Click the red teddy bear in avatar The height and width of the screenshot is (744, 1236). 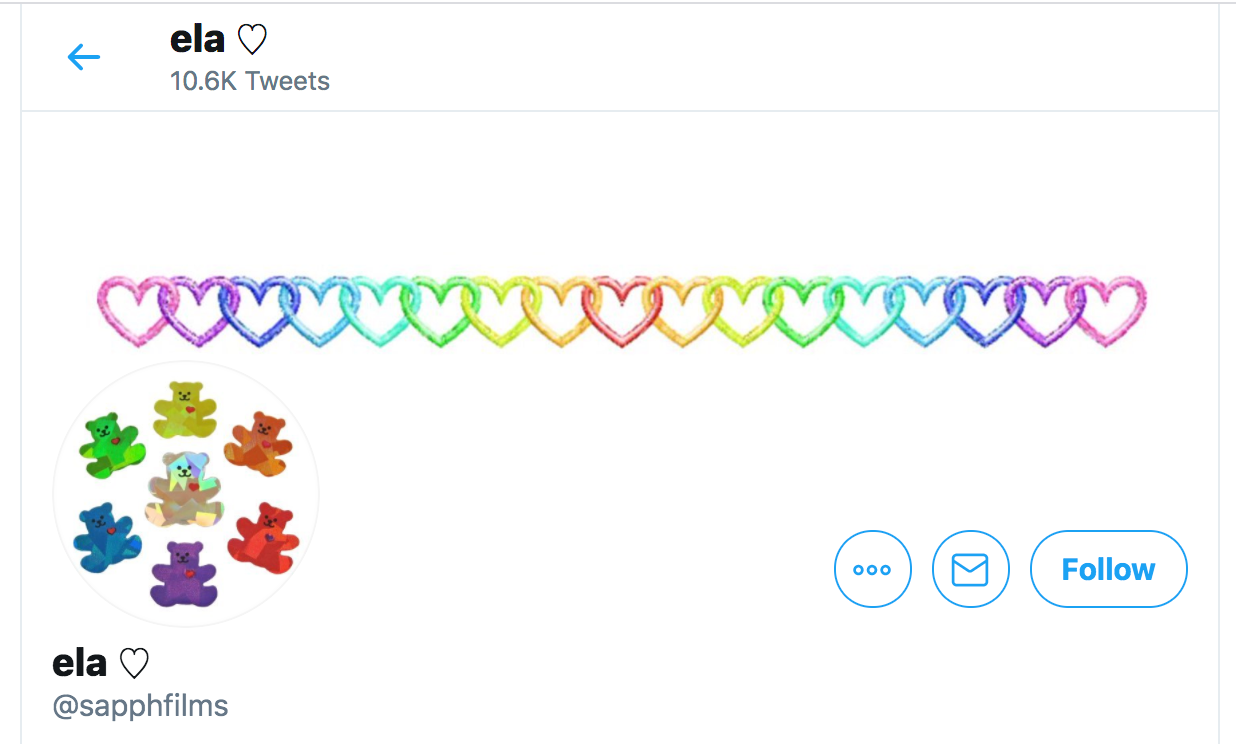(x=263, y=534)
